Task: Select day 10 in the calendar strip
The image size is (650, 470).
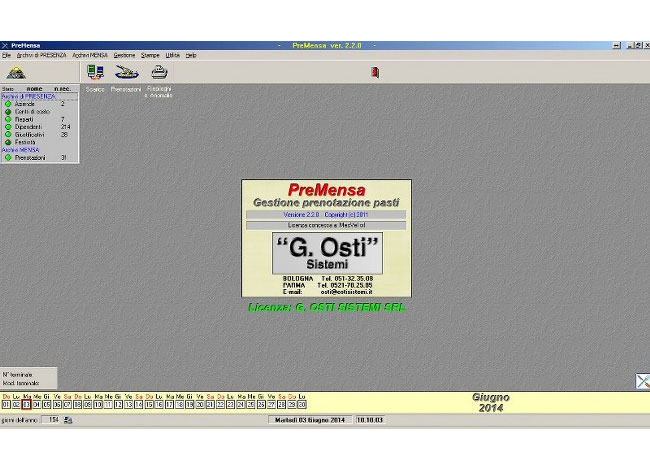Action: (98, 405)
